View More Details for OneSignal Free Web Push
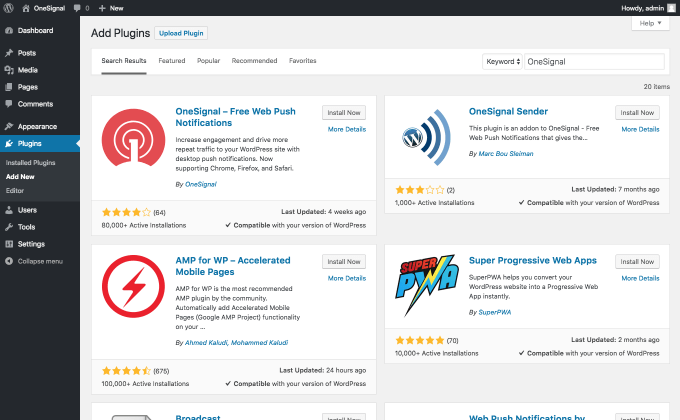 (347, 129)
